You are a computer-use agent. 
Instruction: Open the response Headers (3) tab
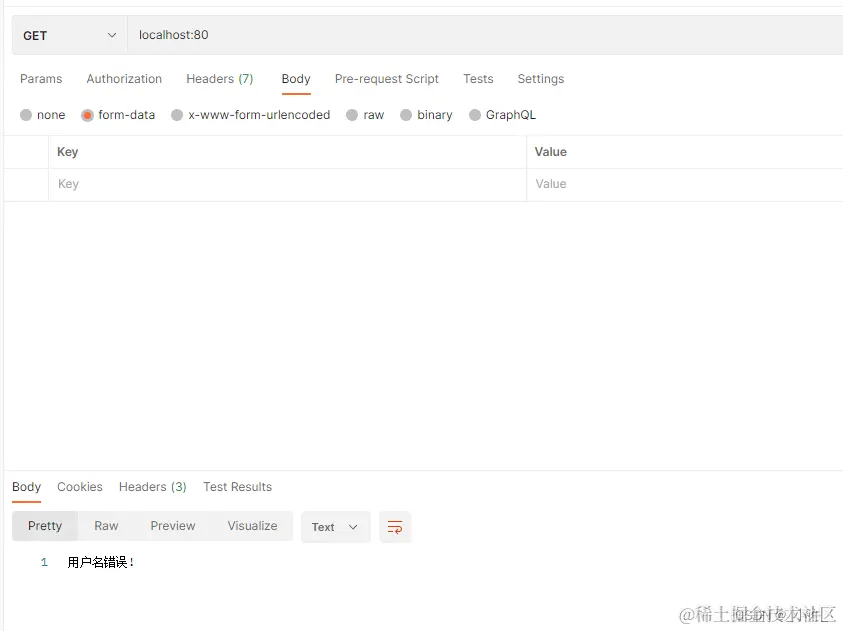click(x=153, y=487)
